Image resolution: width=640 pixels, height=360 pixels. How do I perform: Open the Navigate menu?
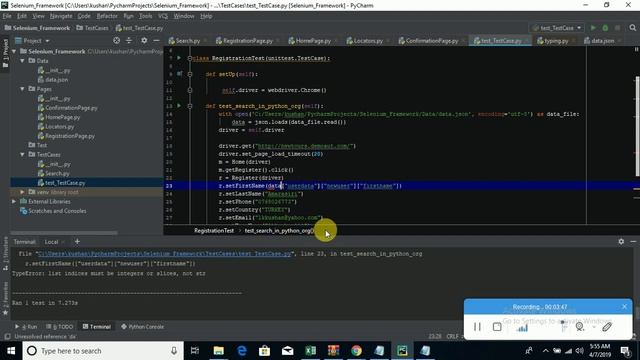pyautogui.click(x=61, y=16)
